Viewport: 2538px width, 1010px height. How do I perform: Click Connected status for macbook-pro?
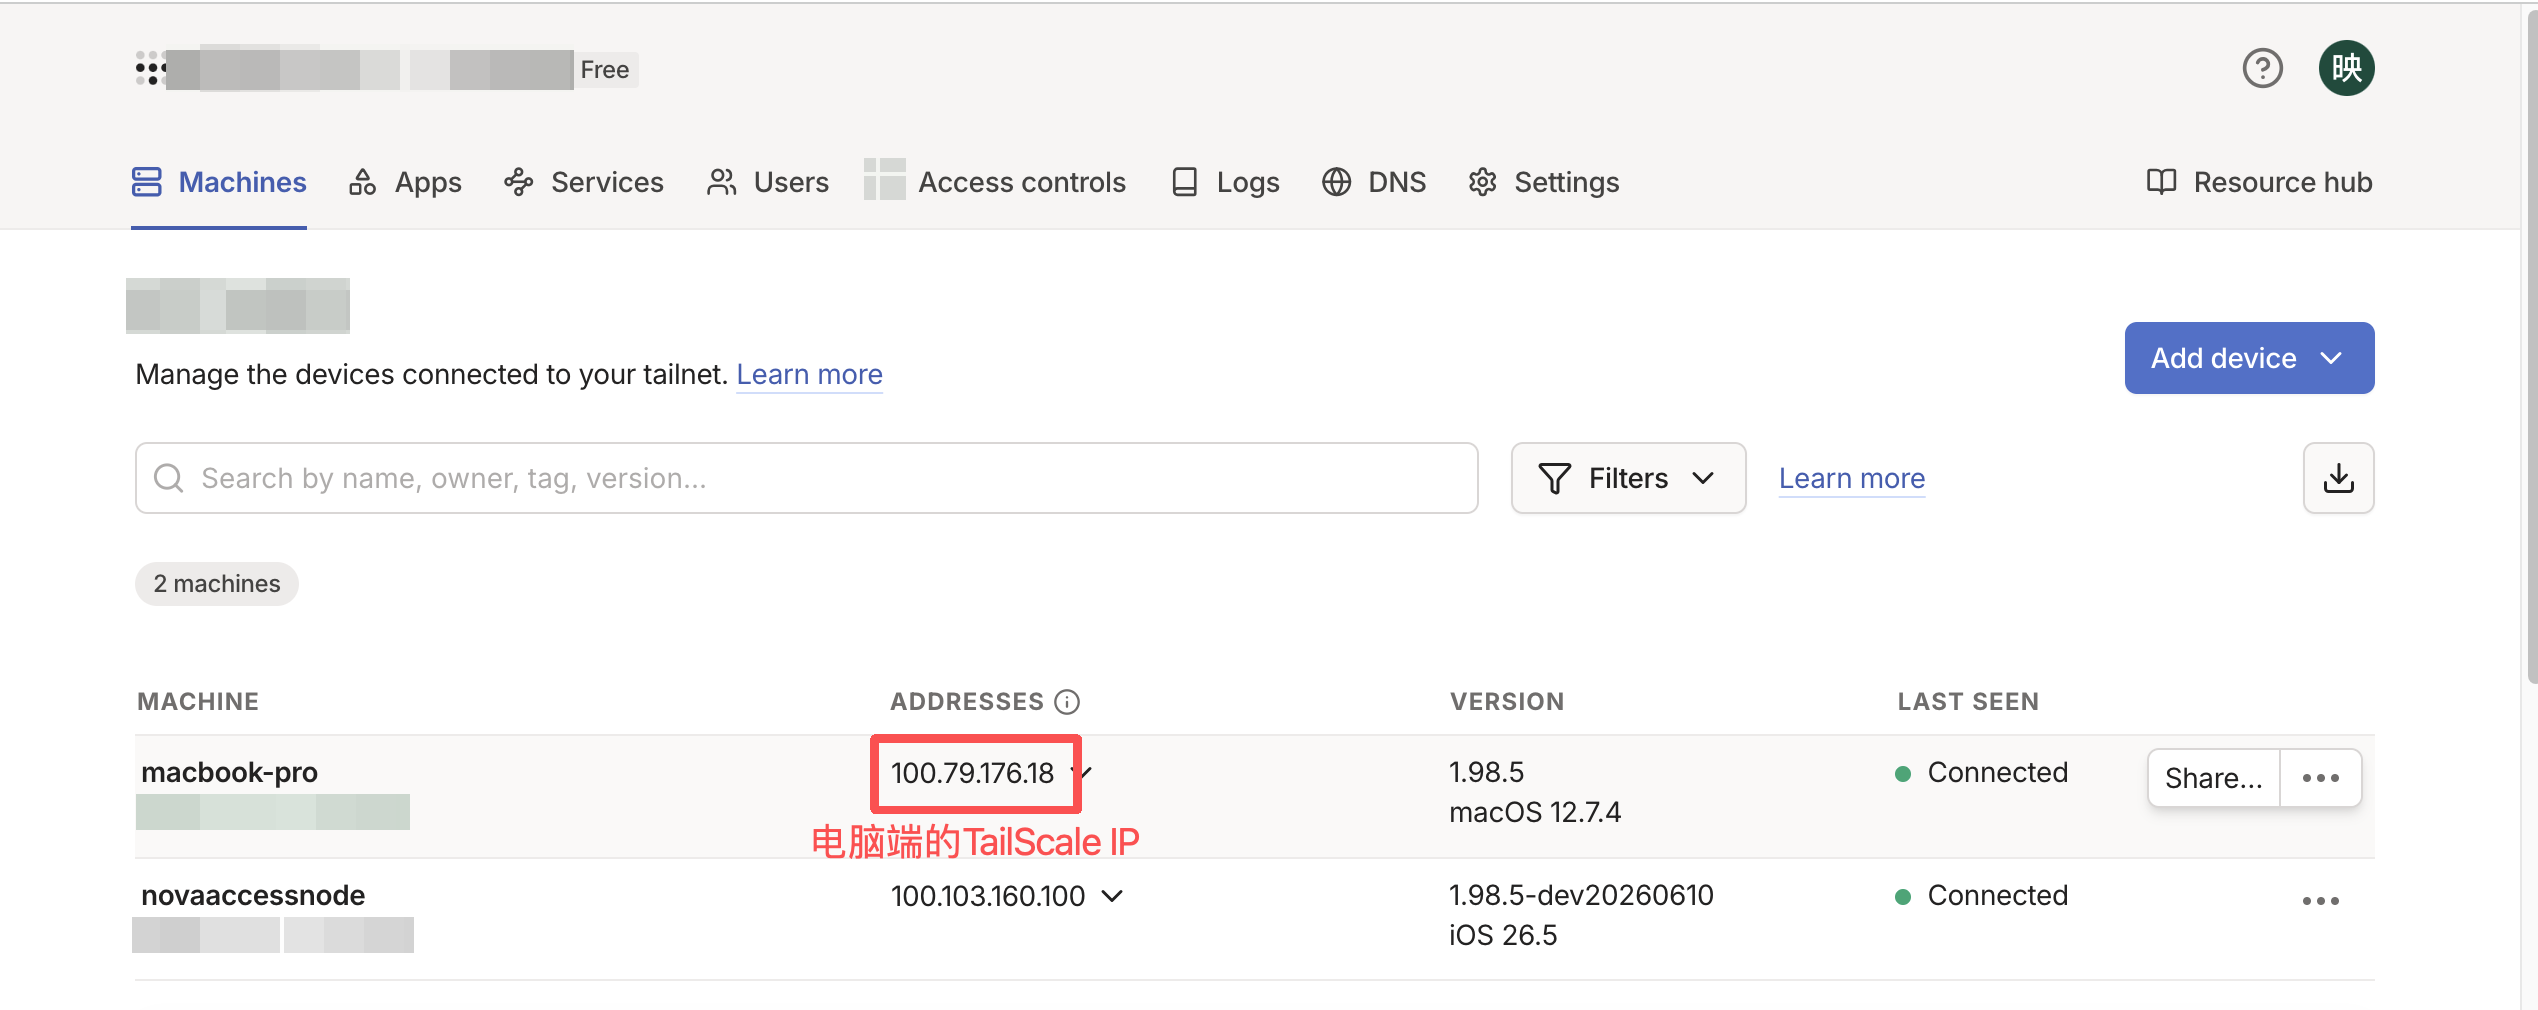pos(1981,772)
